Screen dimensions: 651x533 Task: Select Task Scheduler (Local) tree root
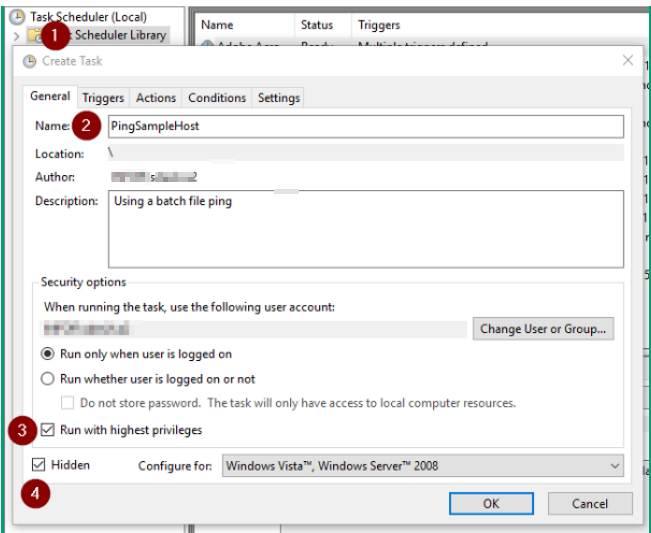point(88,17)
